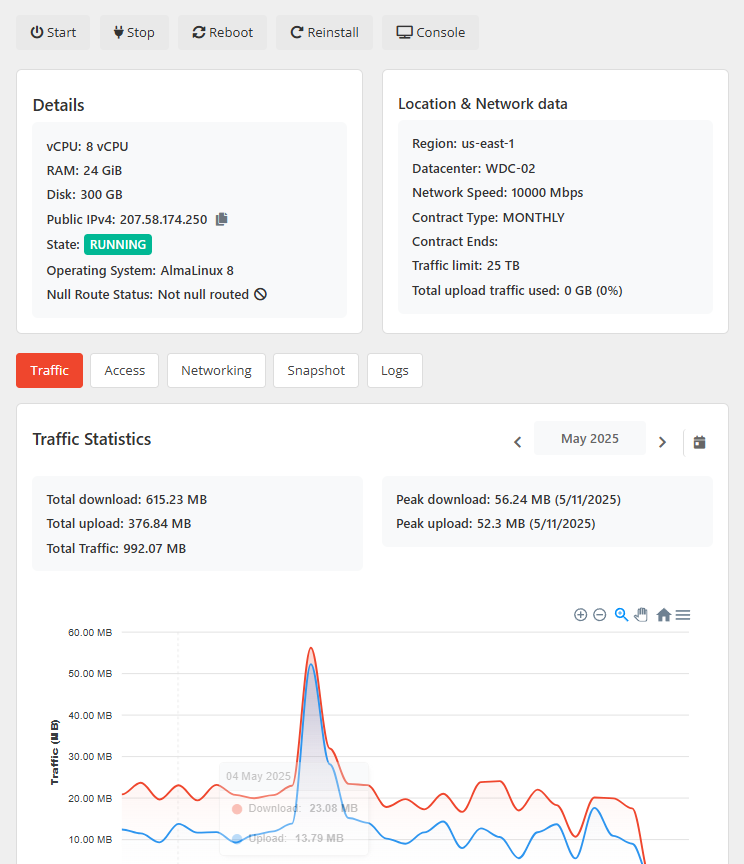Click the Reinstall button
This screenshot has width=744, height=864.
(x=324, y=32)
